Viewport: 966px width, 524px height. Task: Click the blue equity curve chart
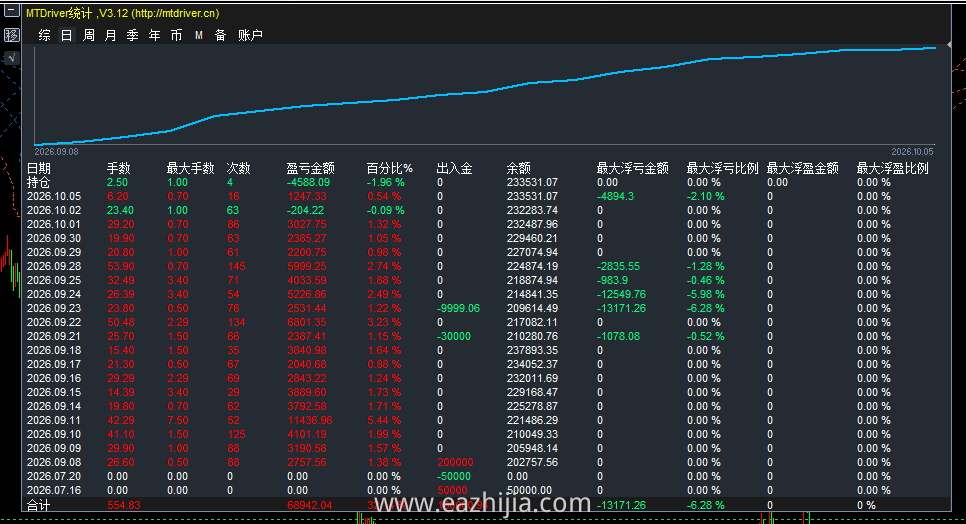pyautogui.click(x=485, y=96)
